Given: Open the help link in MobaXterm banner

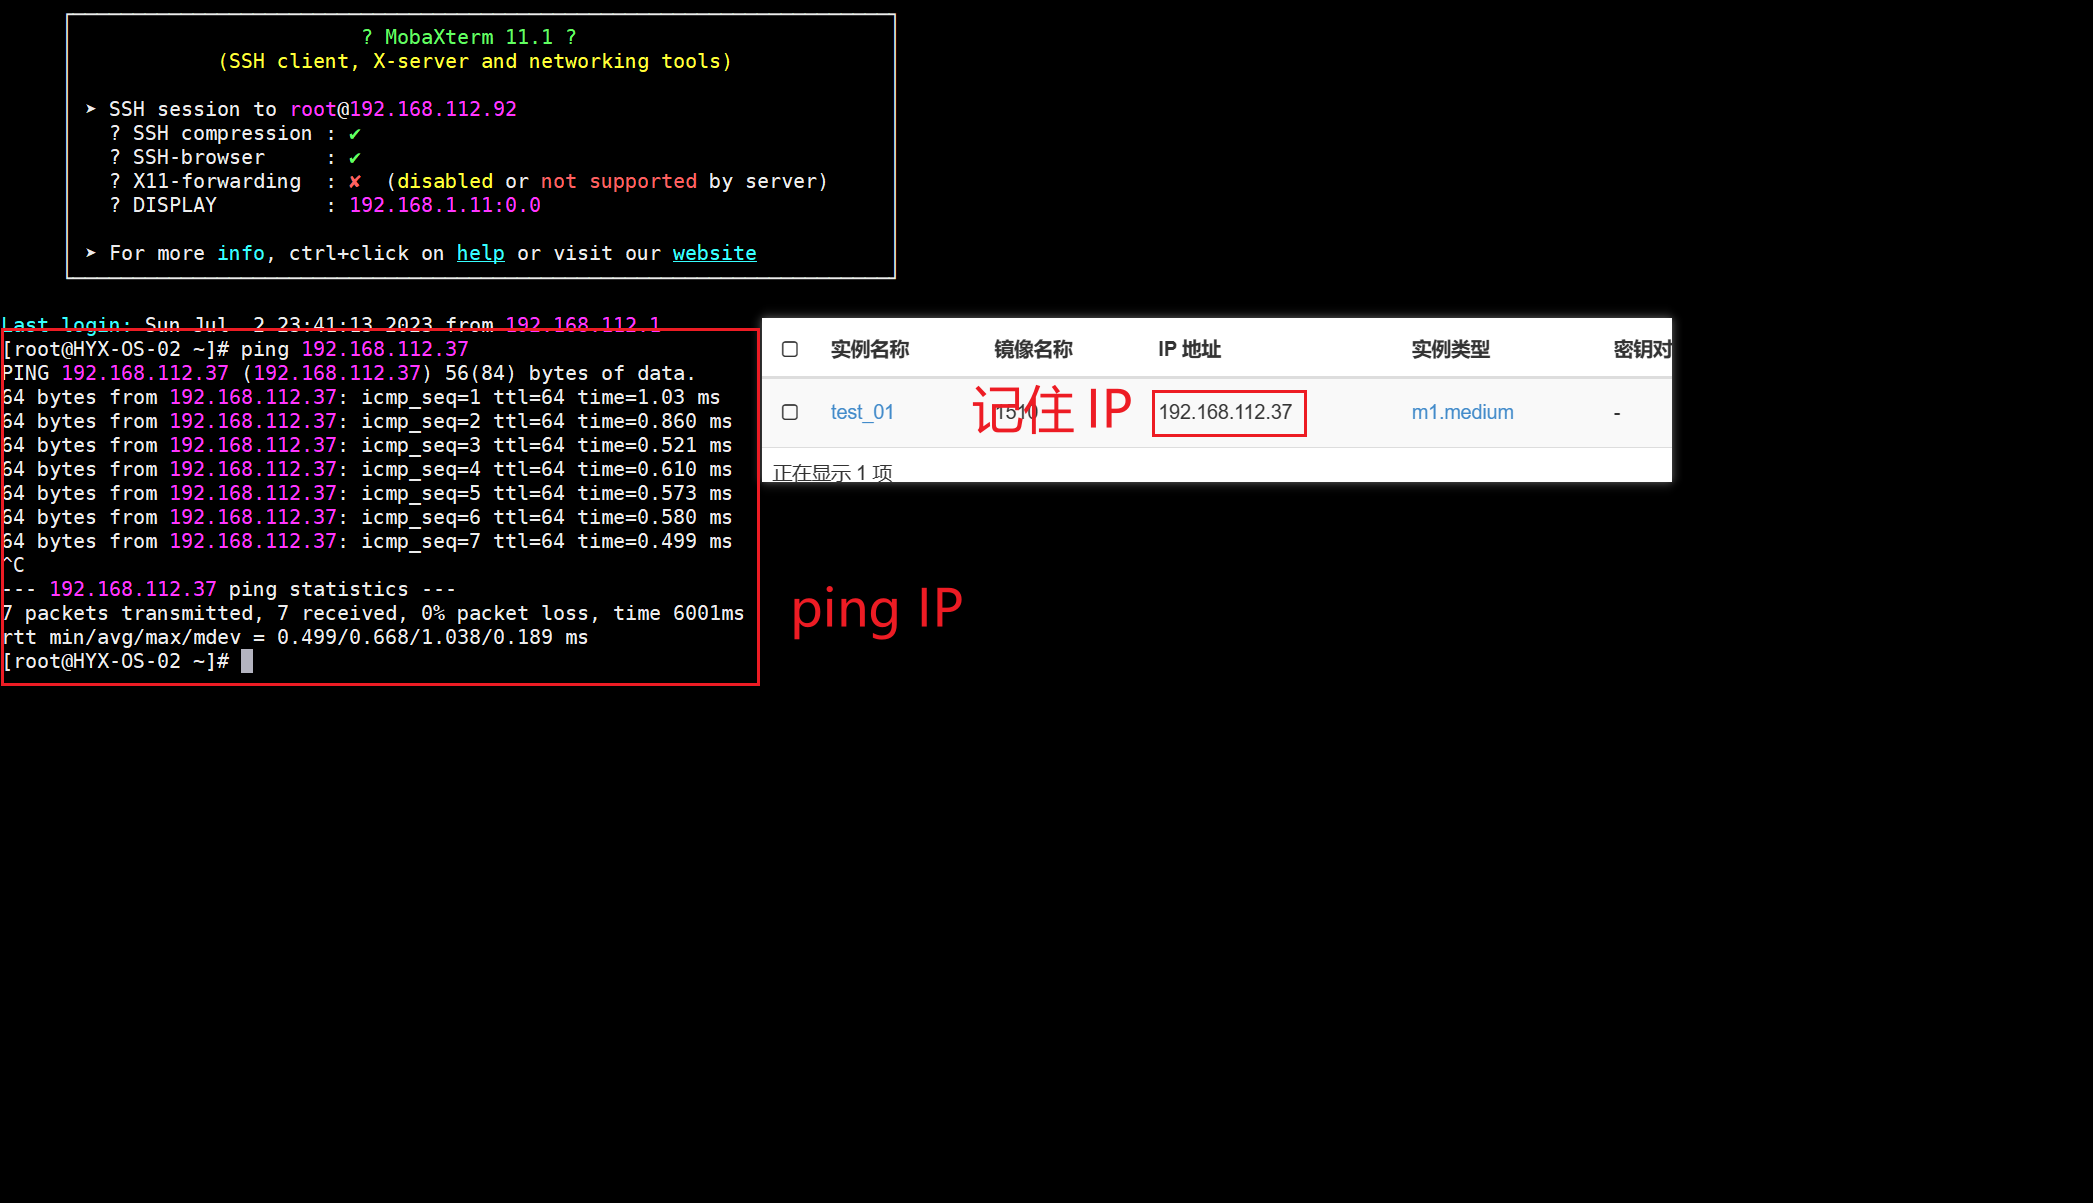Looking at the screenshot, I should point(480,253).
